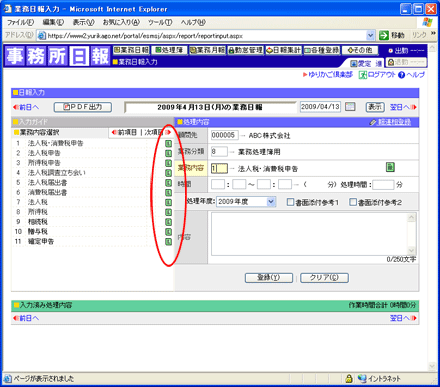Open the calendar icon beside date field

pyautogui.click(x=350, y=107)
